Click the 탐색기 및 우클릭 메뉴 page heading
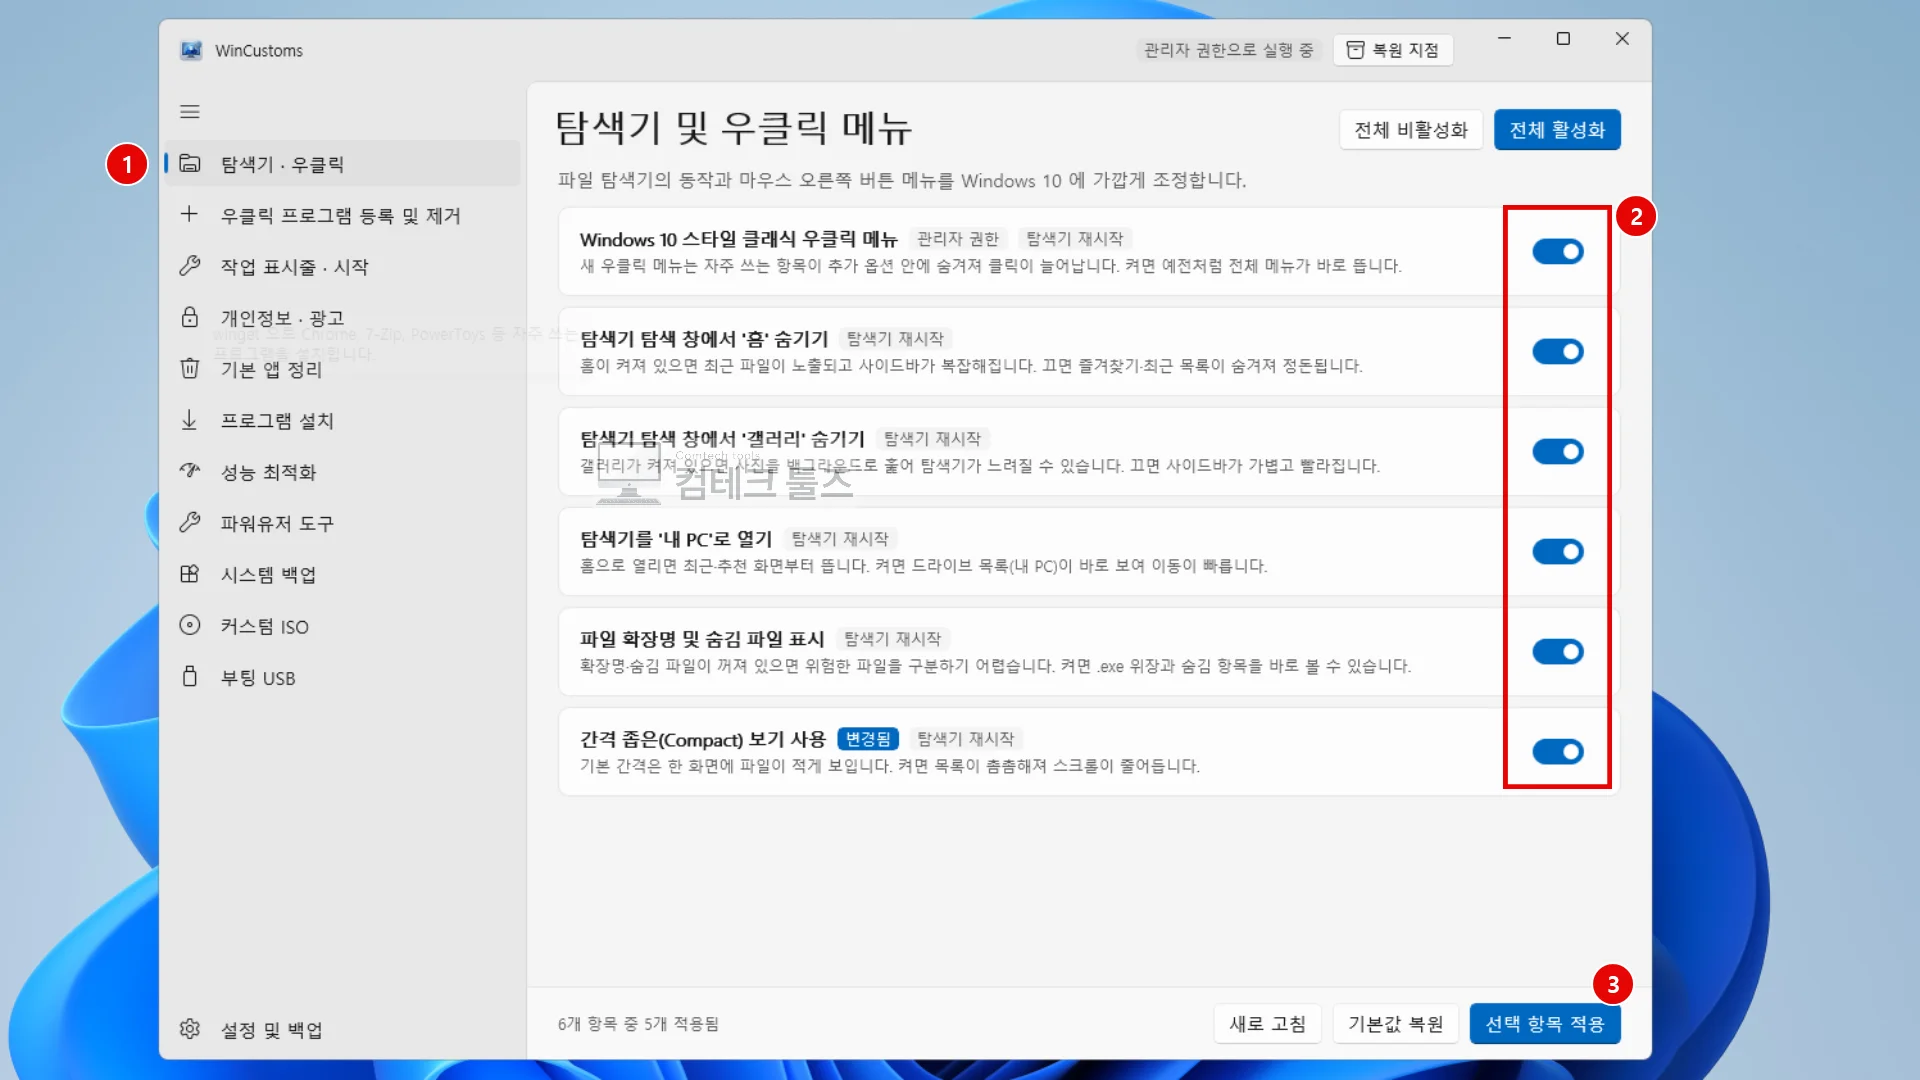The image size is (1920, 1080). pos(733,128)
